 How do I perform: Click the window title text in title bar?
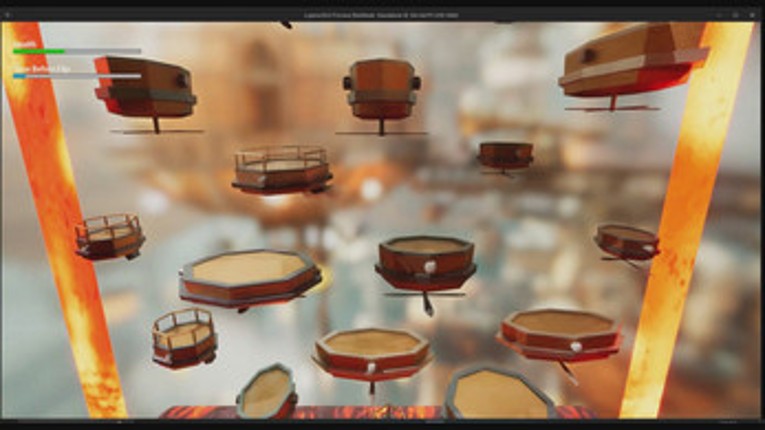pos(381,15)
